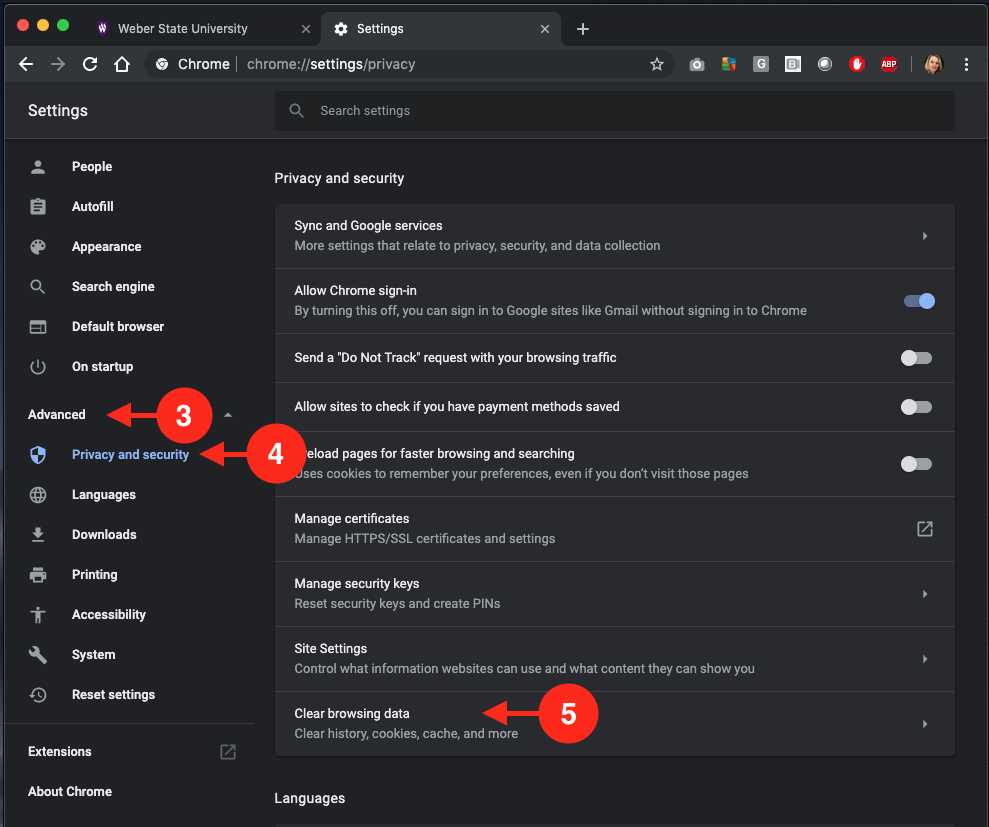Viewport: 989px width, 827px height.
Task: Open About Chrome page
Action: [70, 792]
